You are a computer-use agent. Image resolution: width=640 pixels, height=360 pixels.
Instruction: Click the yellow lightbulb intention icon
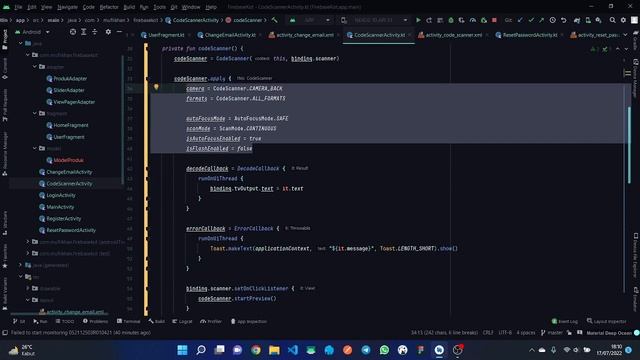[x=156, y=87]
